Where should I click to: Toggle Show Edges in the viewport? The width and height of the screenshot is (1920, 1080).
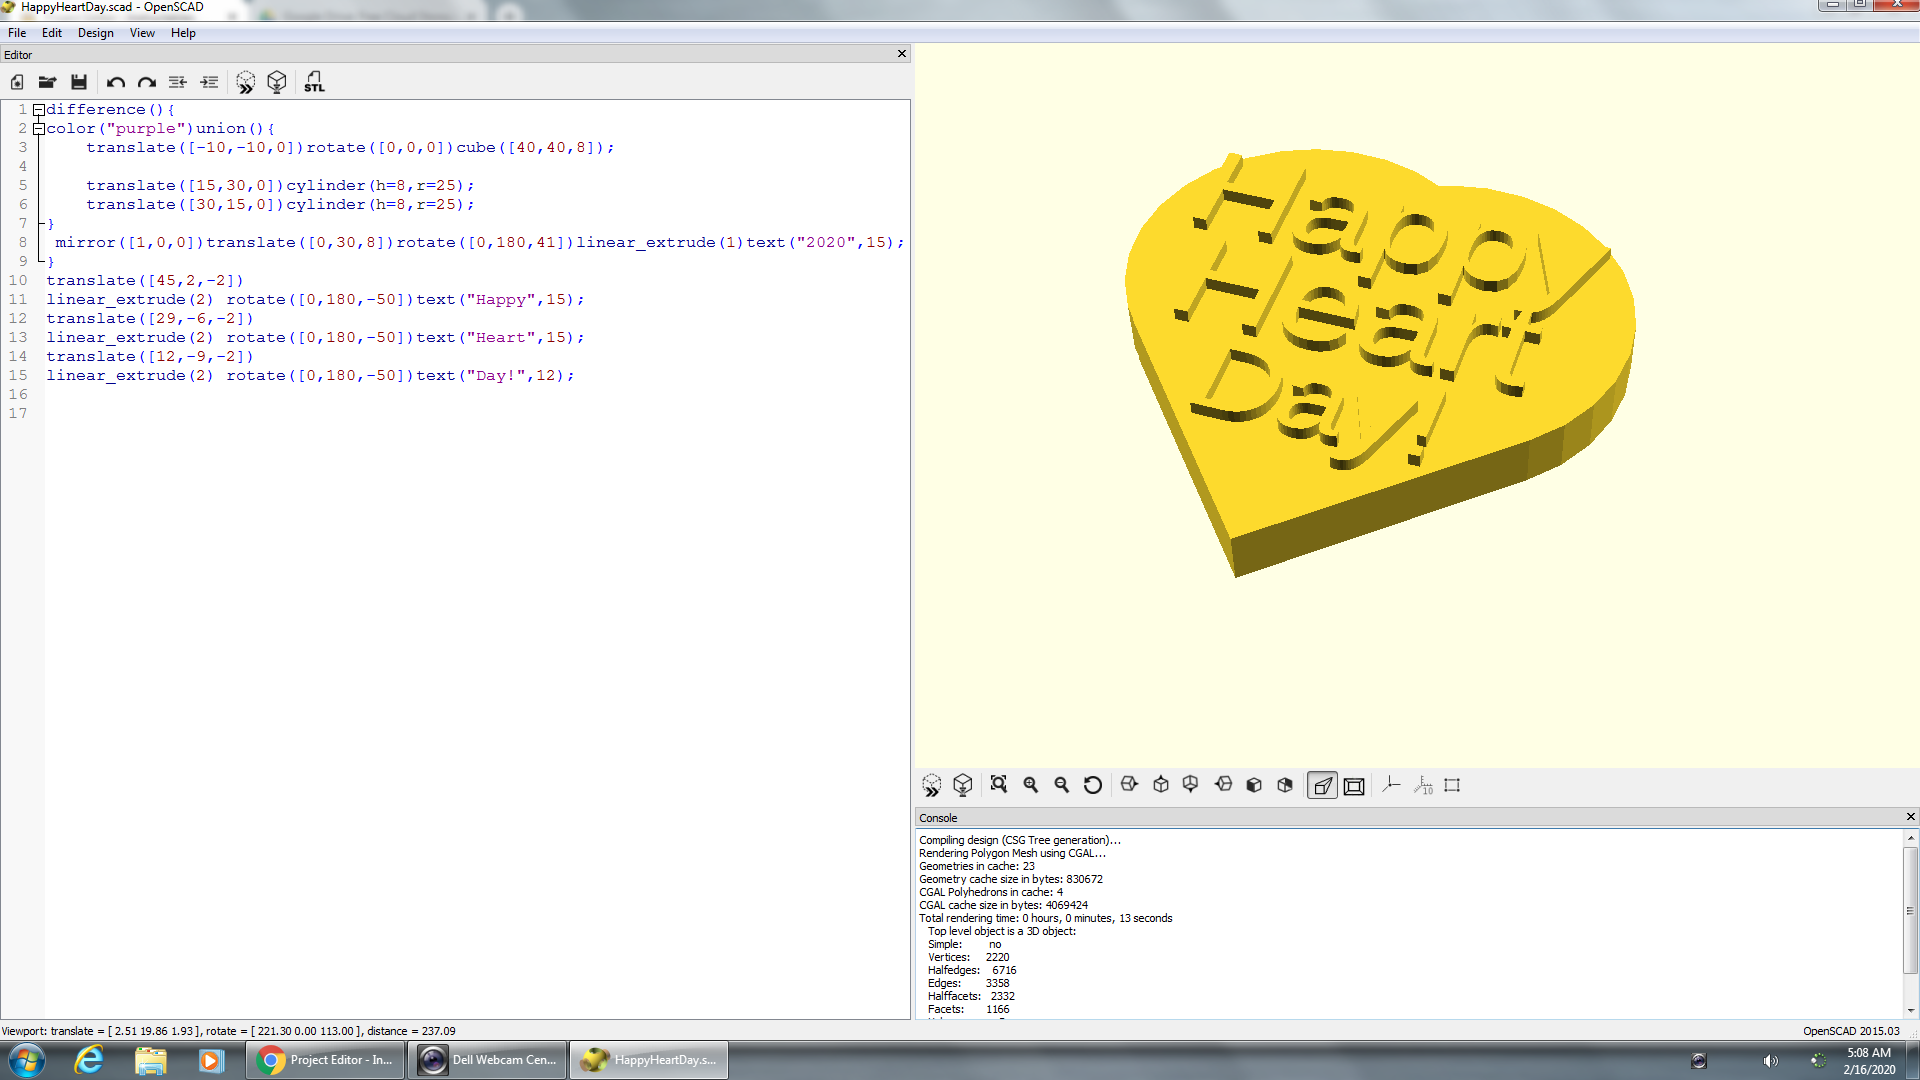1453,785
